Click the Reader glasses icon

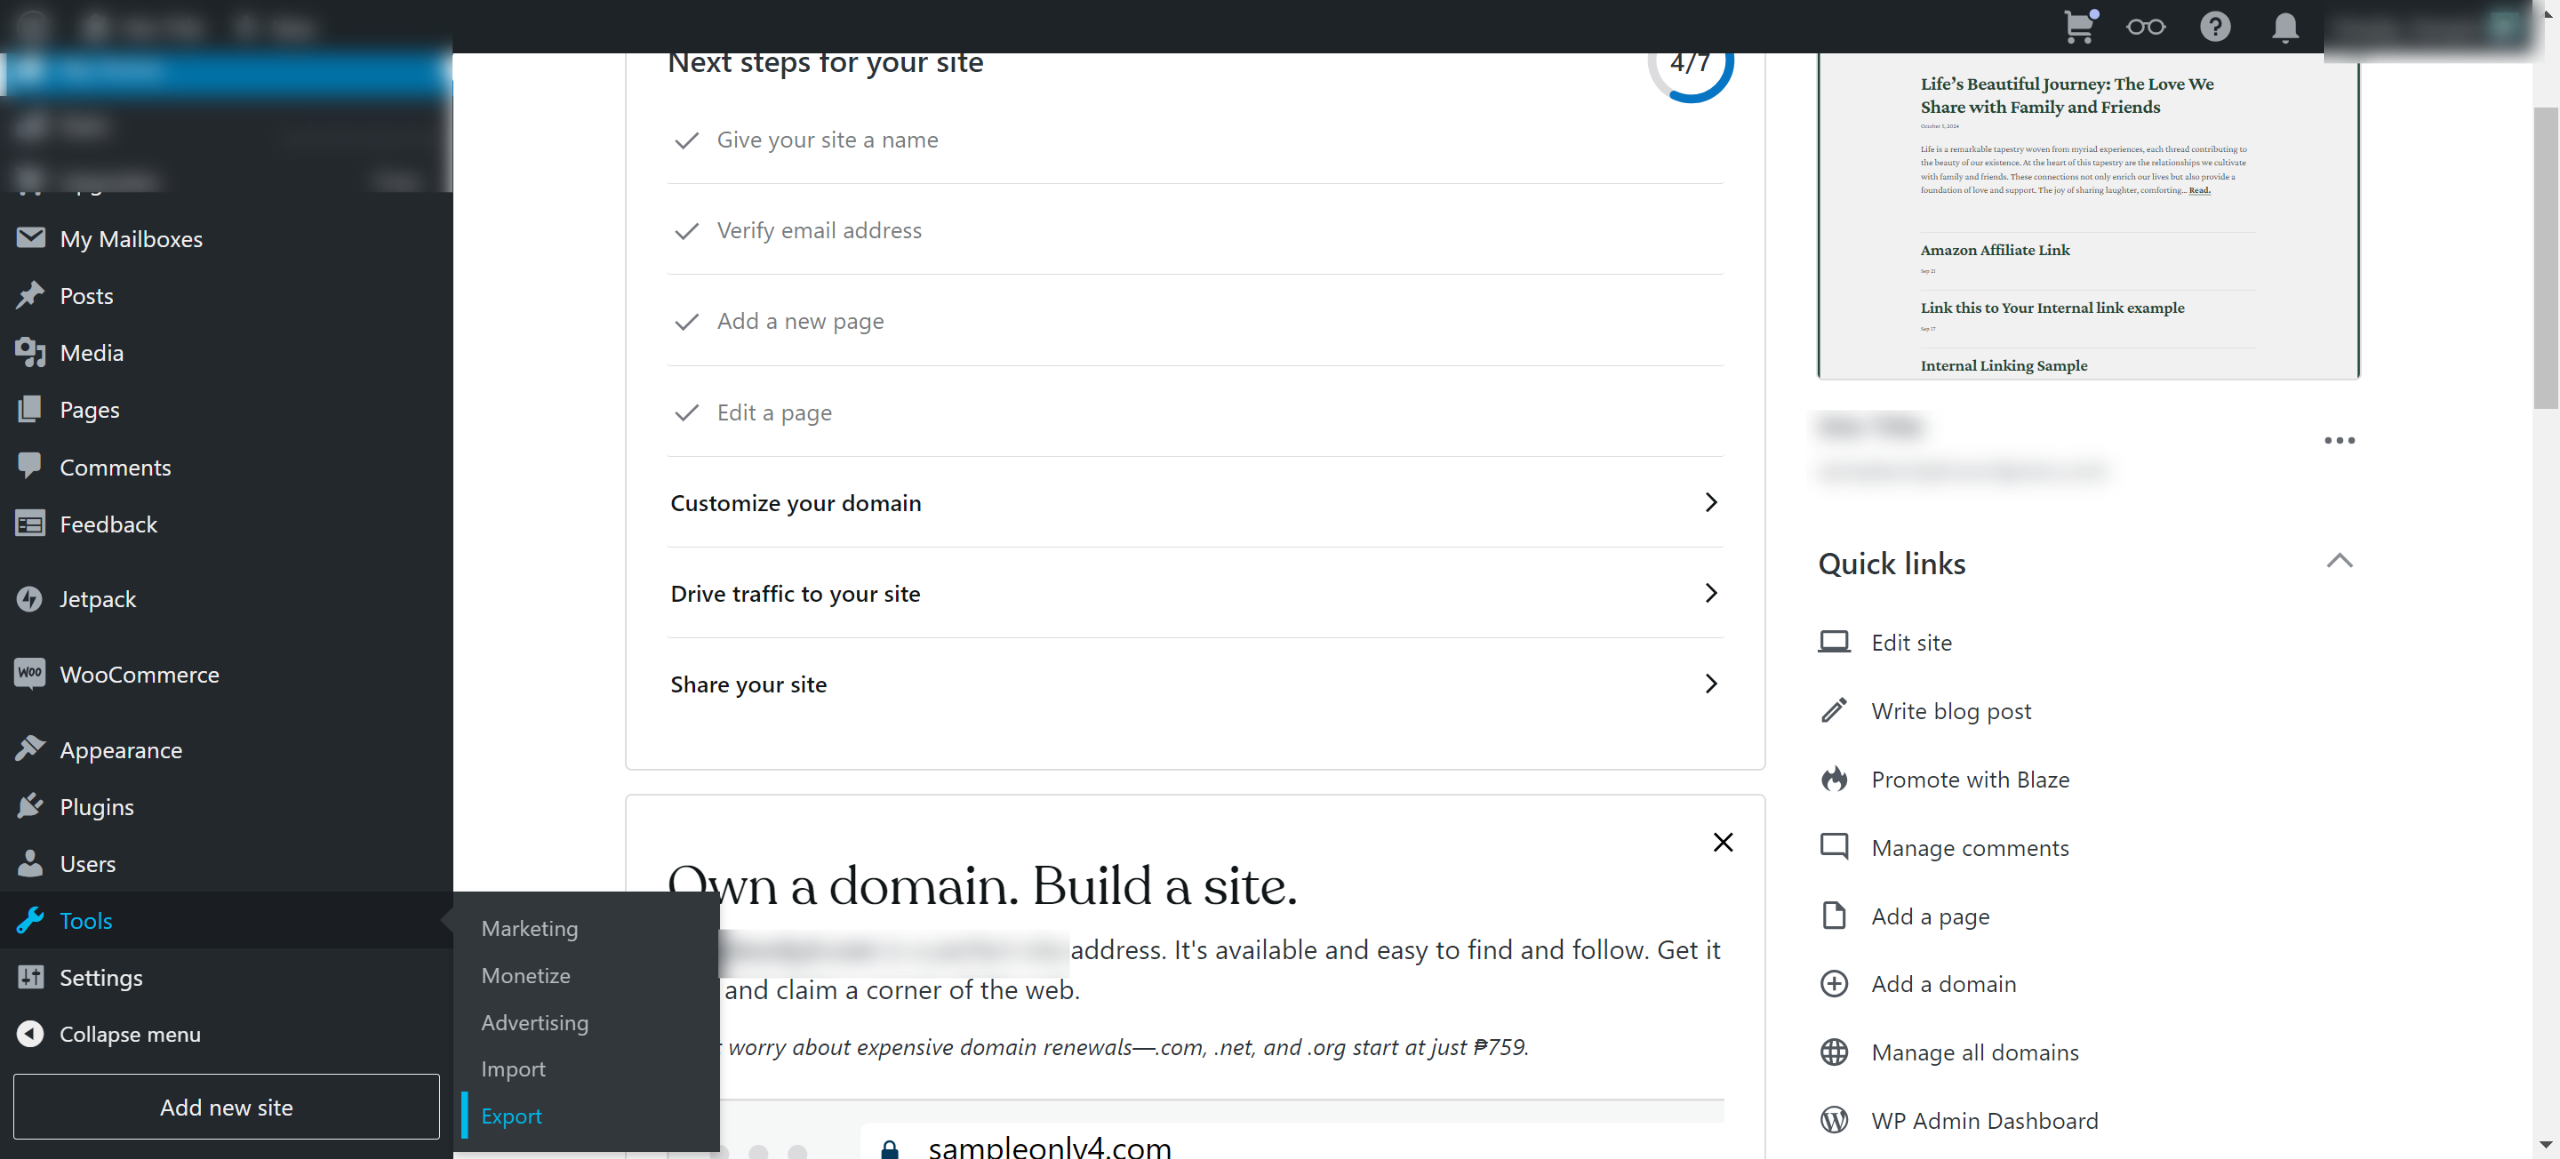coord(2146,26)
